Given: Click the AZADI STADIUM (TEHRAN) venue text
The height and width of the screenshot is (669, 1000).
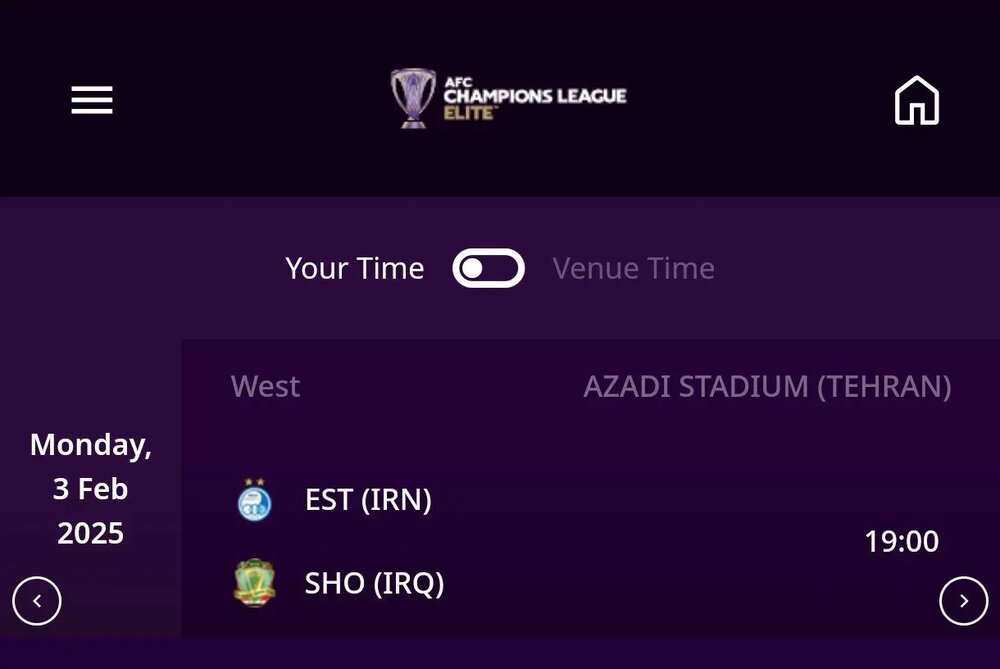Looking at the screenshot, I should click(x=767, y=386).
